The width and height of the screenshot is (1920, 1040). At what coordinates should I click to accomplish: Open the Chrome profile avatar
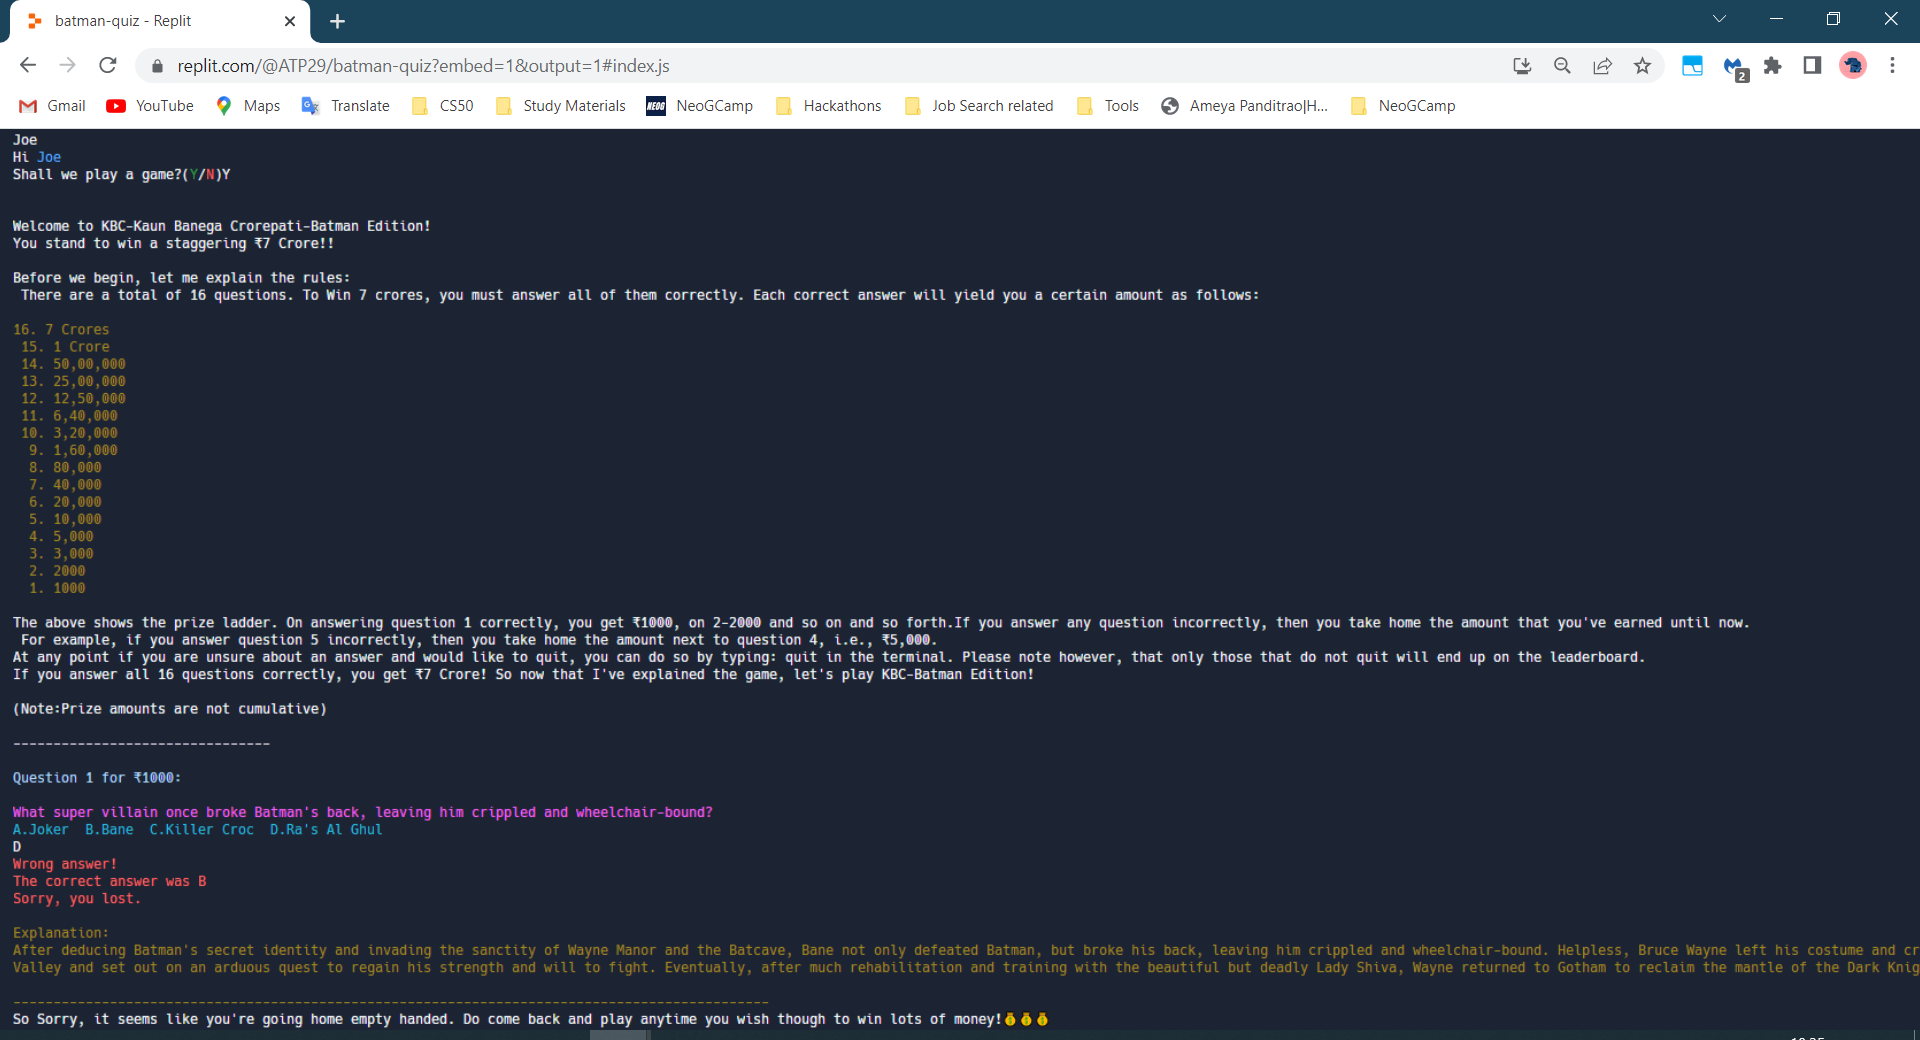1853,66
